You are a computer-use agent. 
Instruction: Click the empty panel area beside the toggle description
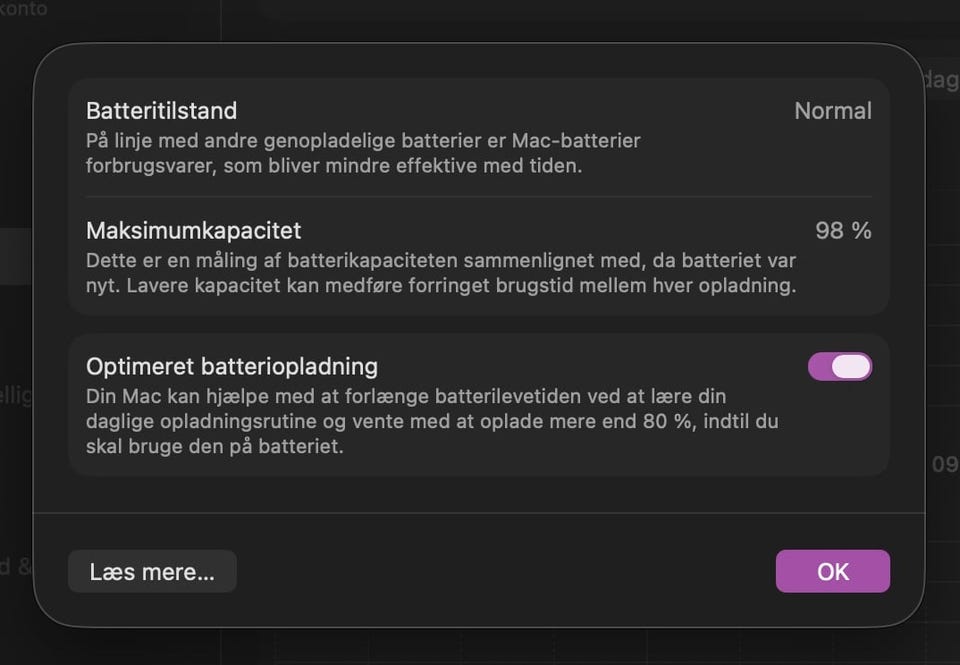tap(838, 430)
